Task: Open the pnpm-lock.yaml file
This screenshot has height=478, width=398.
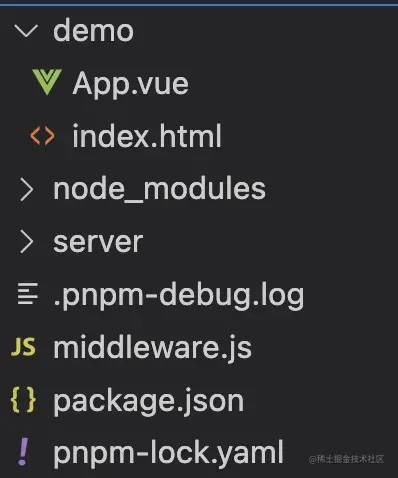Action: click(x=168, y=453)
